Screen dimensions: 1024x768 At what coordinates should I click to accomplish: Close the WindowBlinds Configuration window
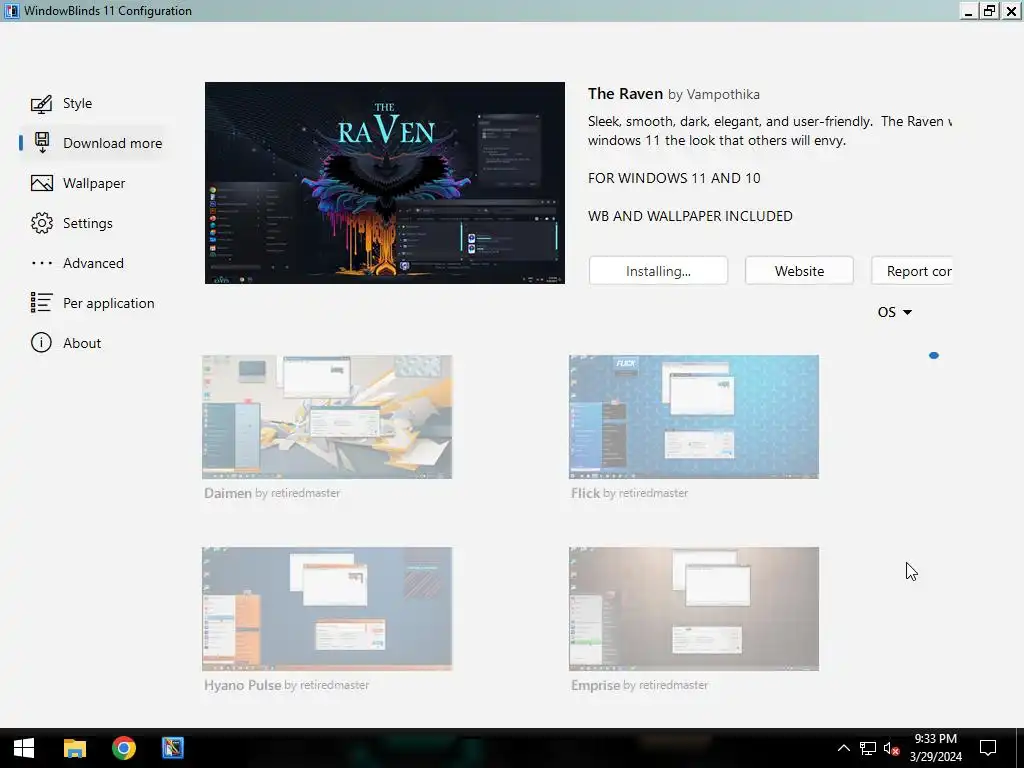click(1011, 11)
